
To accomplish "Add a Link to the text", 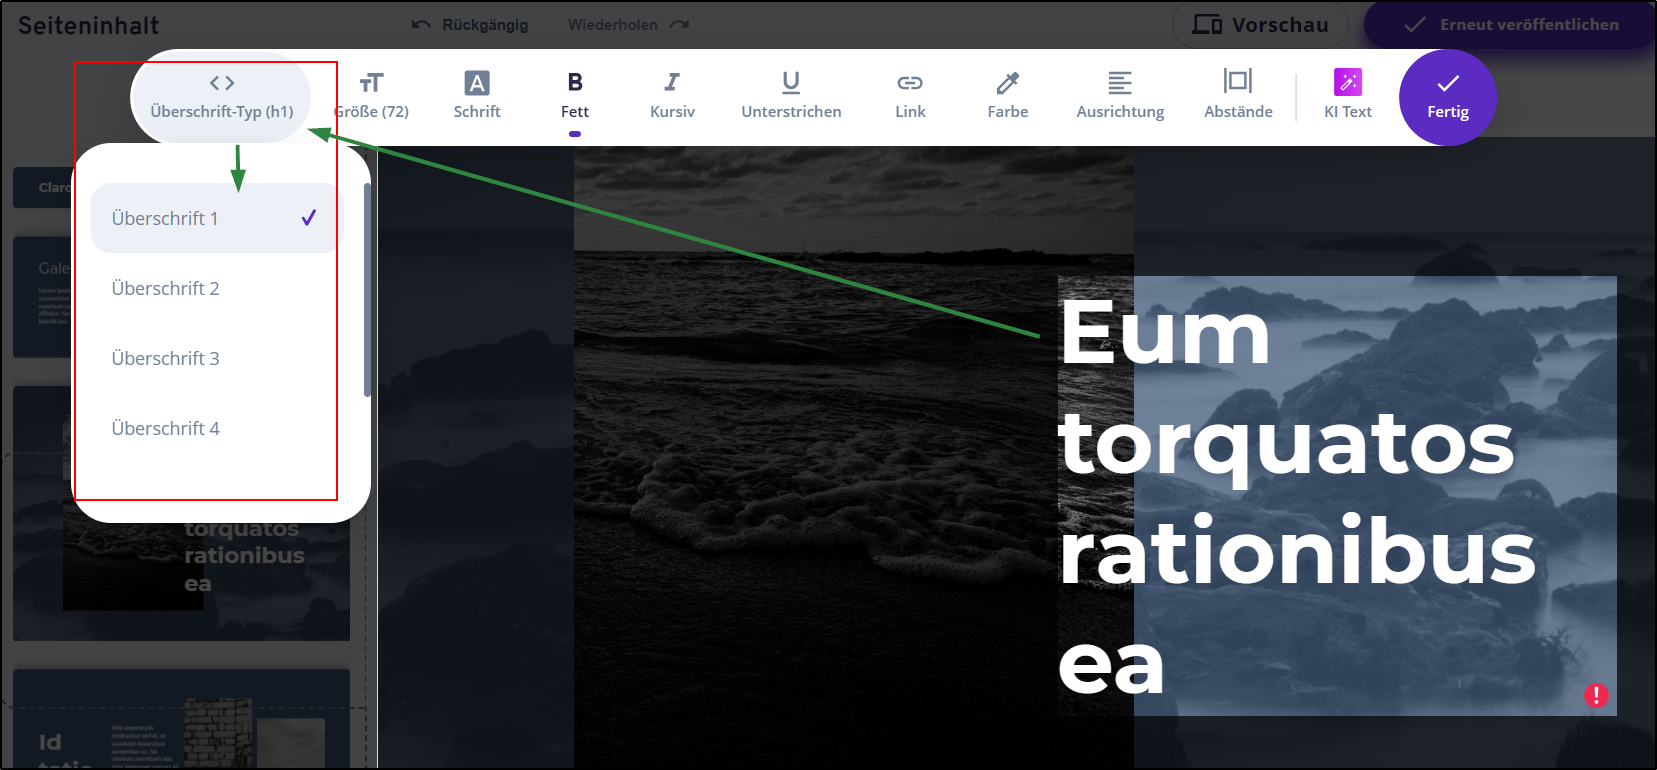I will [x=910, y=97].
